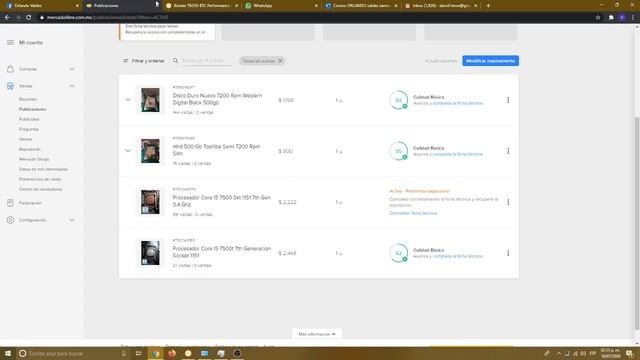Switch to the Orlando Valdes Facebook tab
Screen dimensions: 640x360
tap(42, 6)
